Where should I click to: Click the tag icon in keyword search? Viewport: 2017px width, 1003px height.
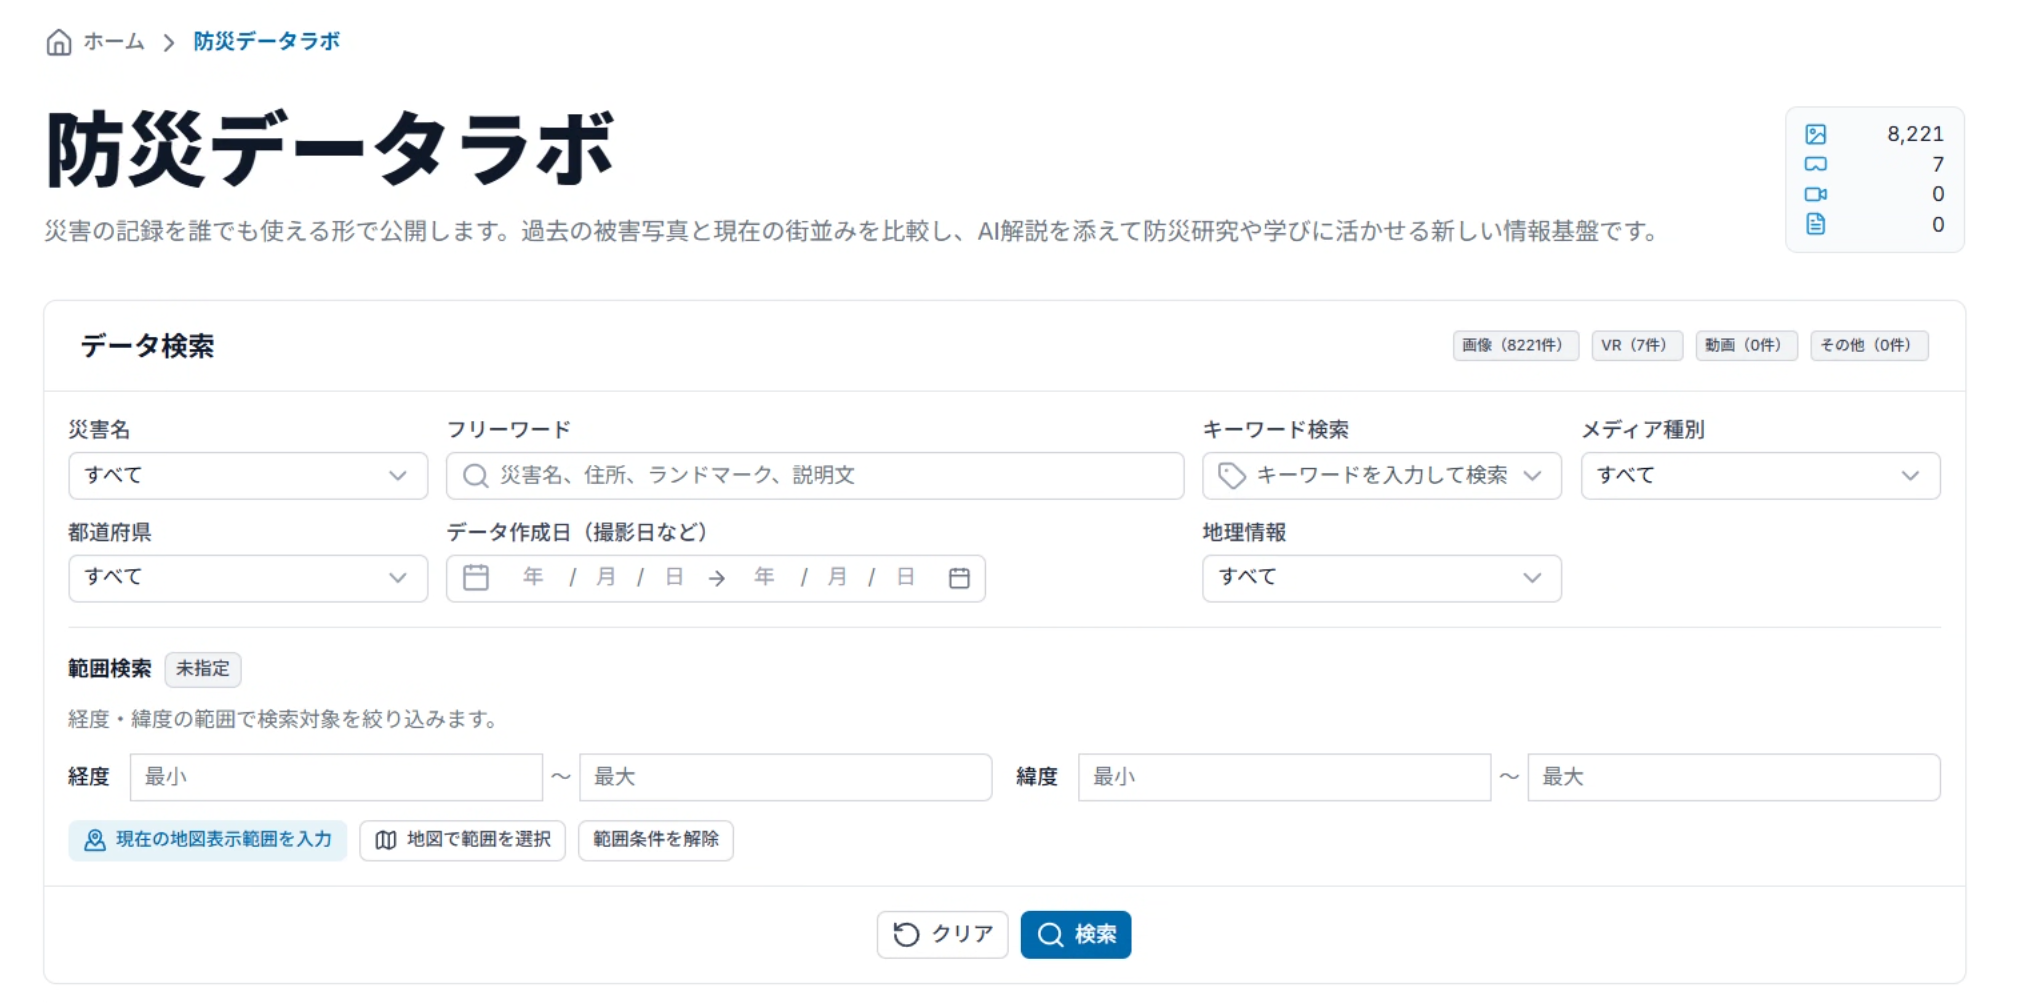1232,476
